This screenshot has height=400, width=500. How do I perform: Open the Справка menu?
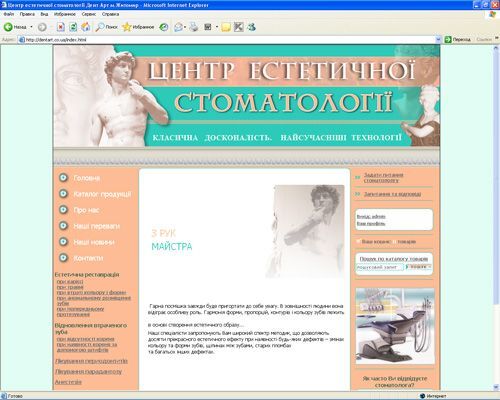click(x=110, y=14)
